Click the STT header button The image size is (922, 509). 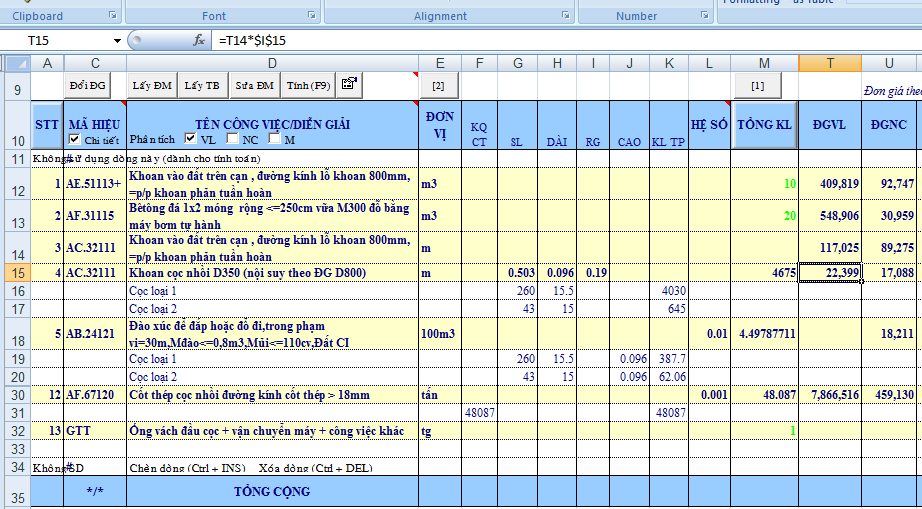tap(47, 125)
